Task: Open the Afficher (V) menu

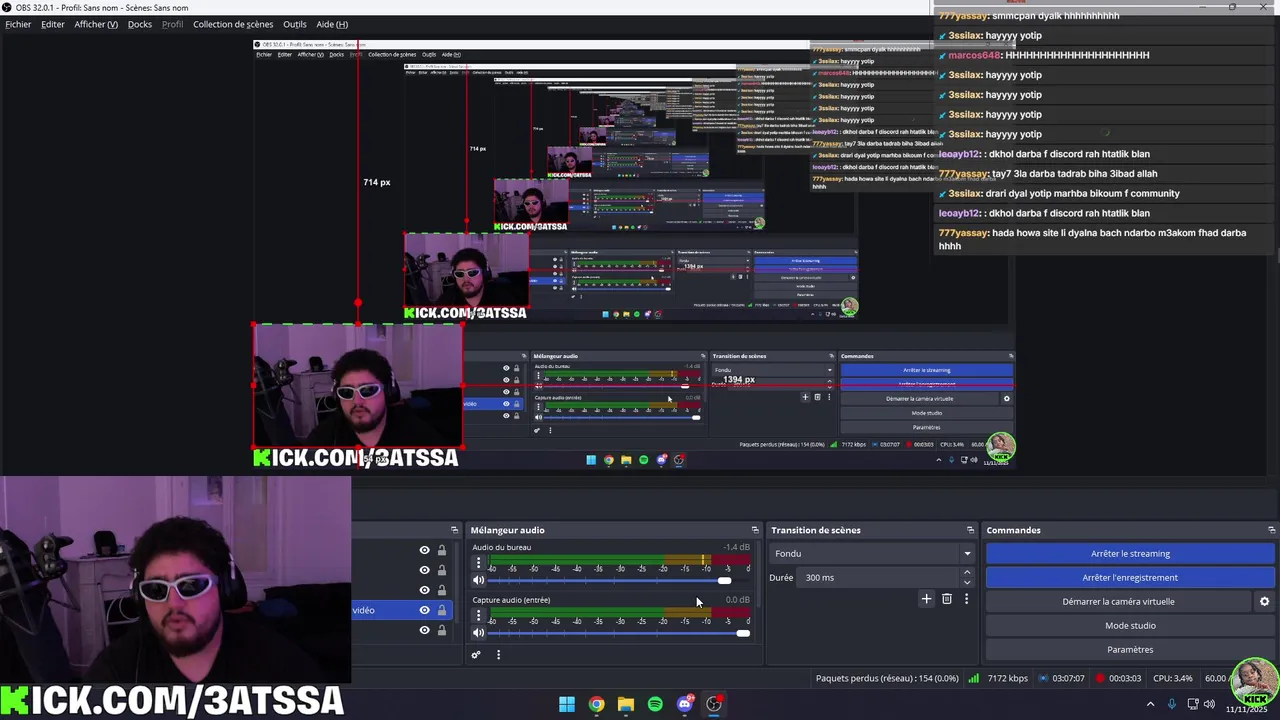Action: [96, 24]
